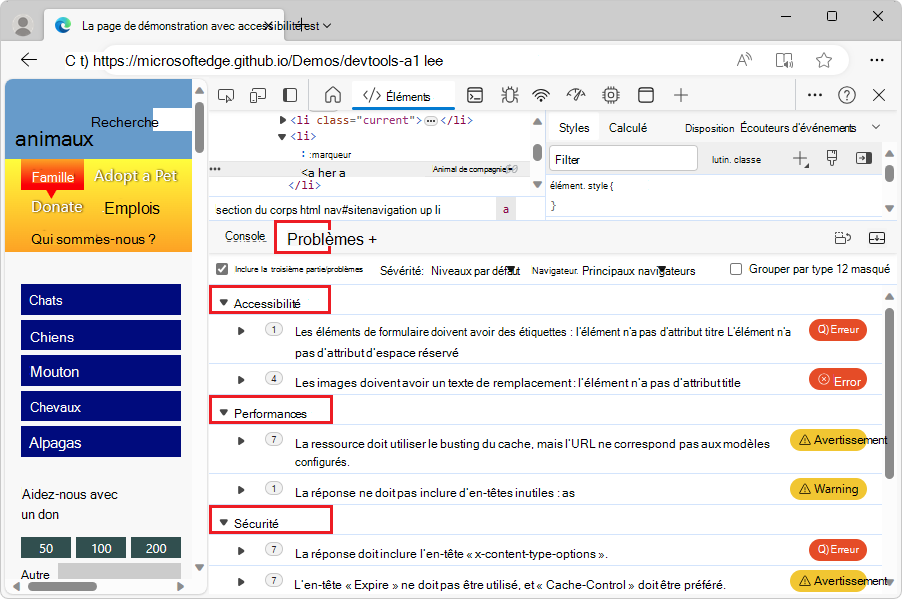Image resolution: width=902 pixels, height=599 pixels.
Task: Add more tools with plus icon
Action: [x=681, y=95]
